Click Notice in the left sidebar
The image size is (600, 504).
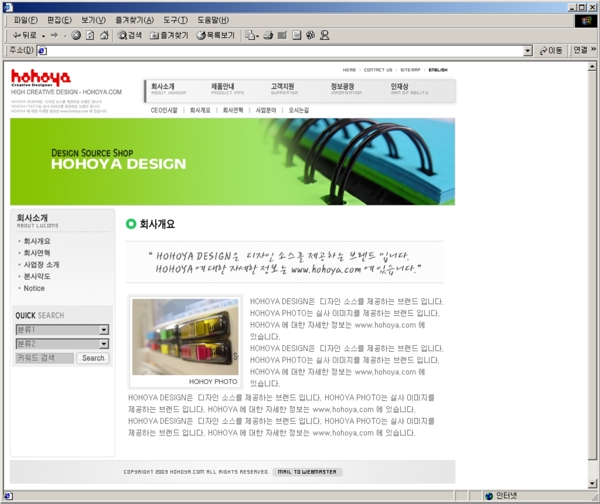[34, 288]
